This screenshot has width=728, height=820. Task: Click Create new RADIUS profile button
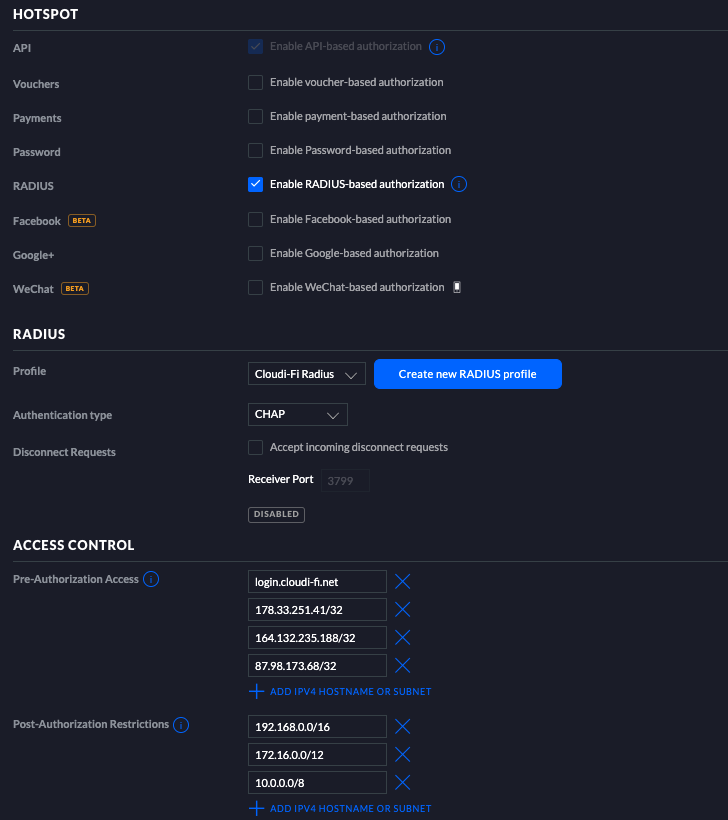point(468,374)
